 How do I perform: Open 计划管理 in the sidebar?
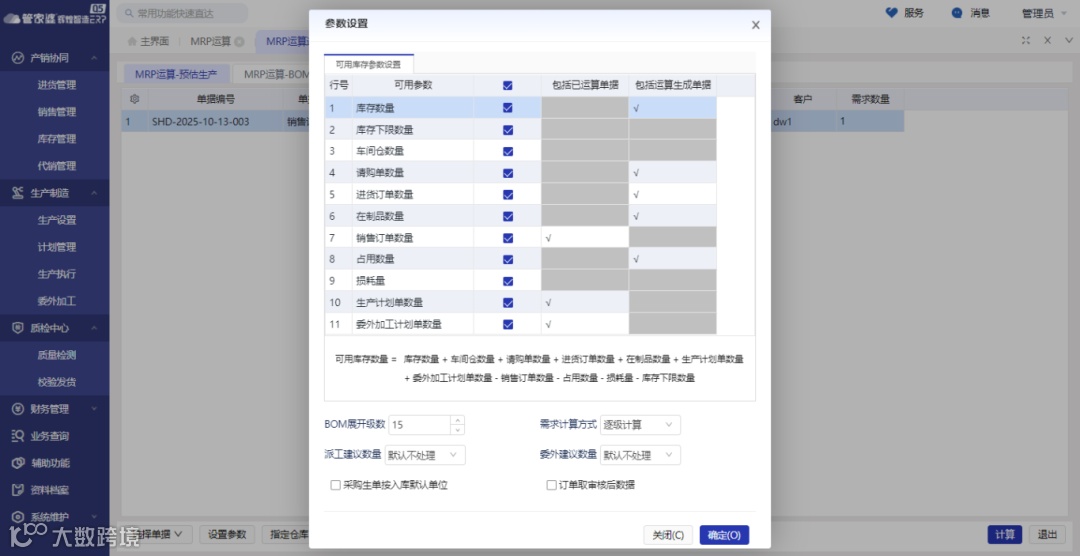[x=56, y=247]
